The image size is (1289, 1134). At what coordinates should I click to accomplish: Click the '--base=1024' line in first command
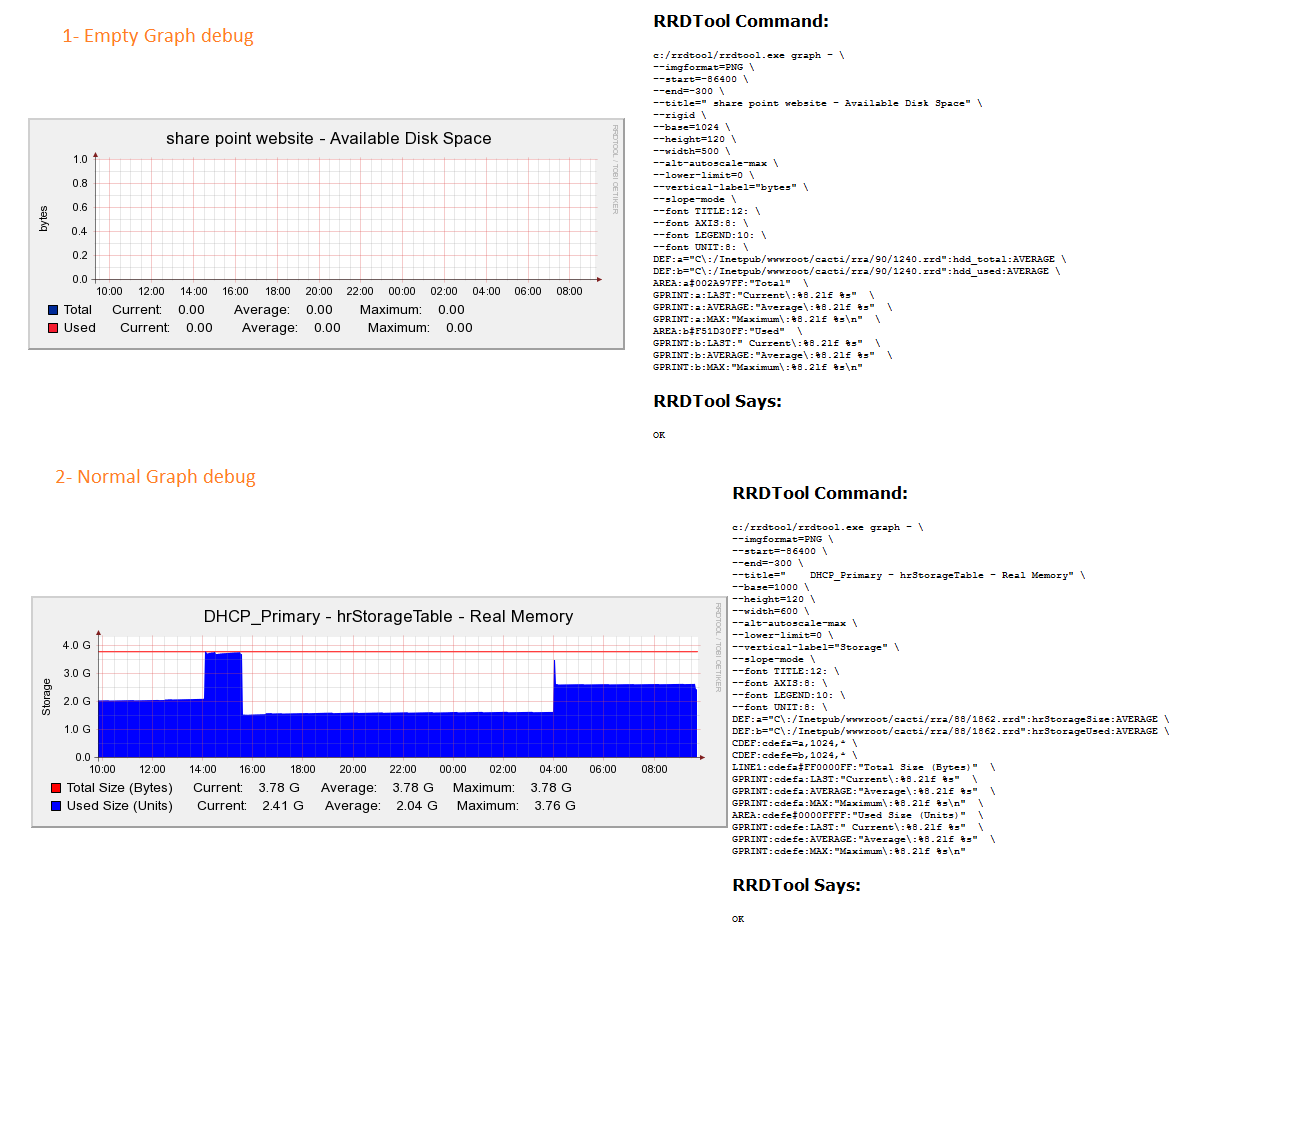coord(691,127)
